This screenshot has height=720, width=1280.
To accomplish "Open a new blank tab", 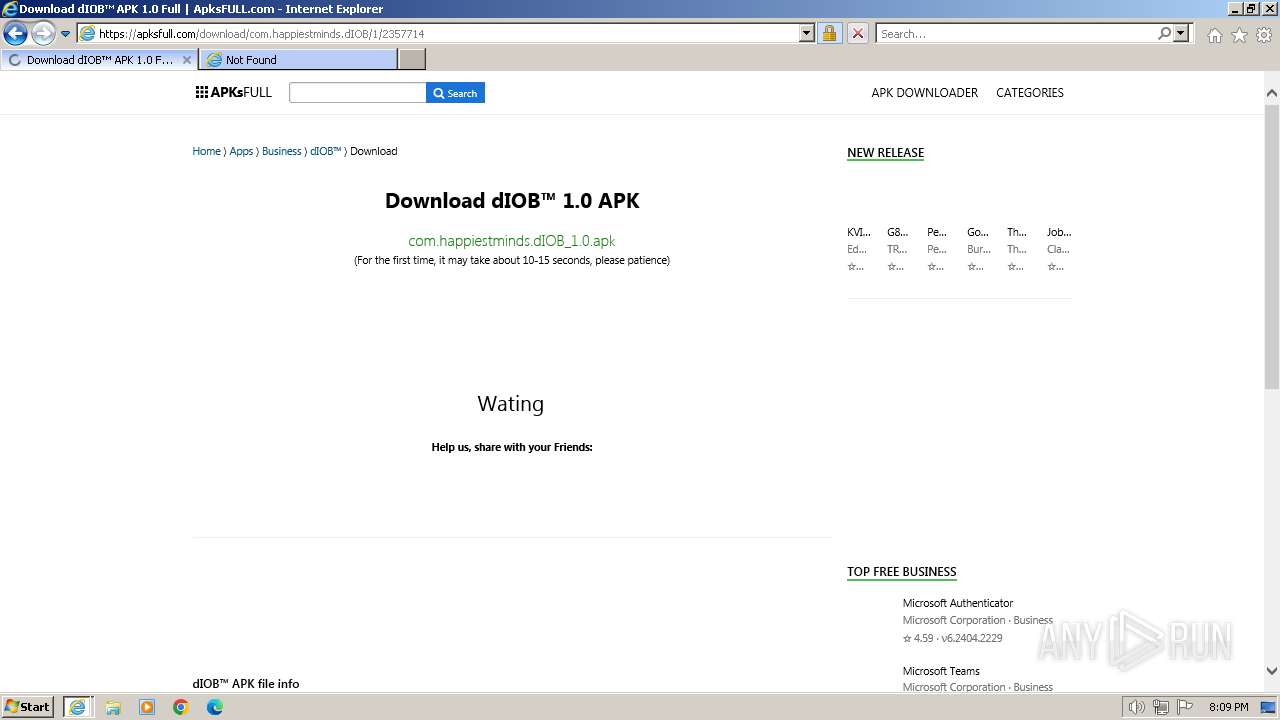I will click(x=412, y=60).
